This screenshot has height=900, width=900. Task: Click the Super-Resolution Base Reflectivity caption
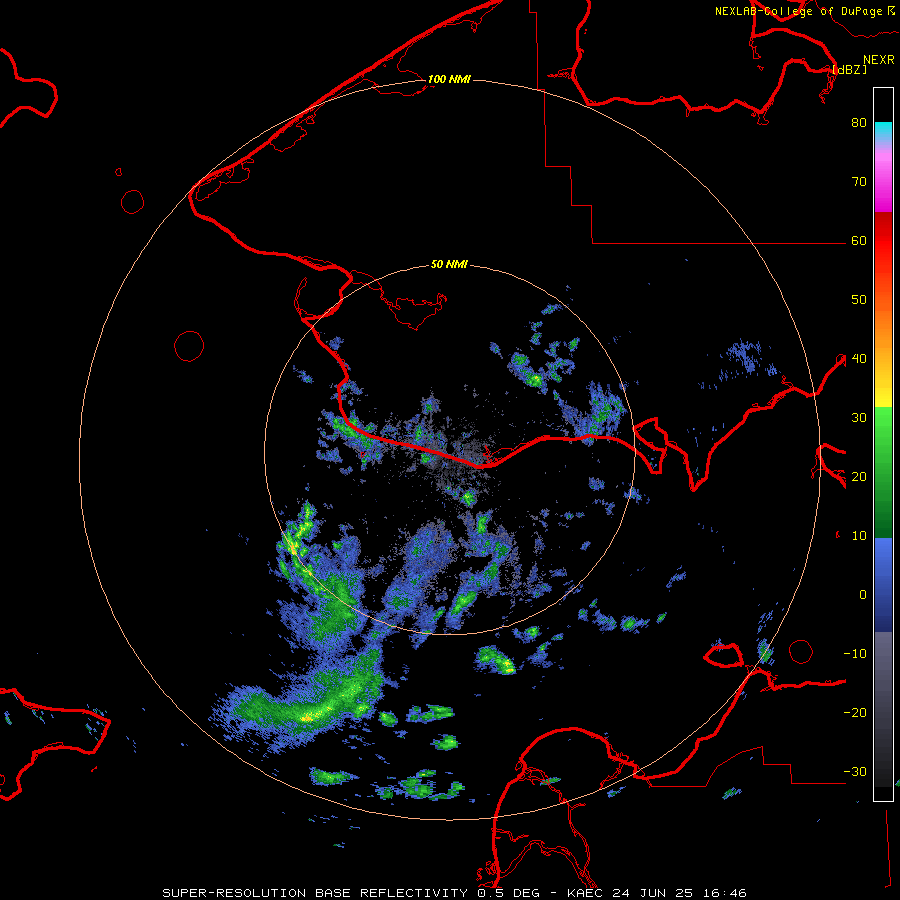[454, 893]
